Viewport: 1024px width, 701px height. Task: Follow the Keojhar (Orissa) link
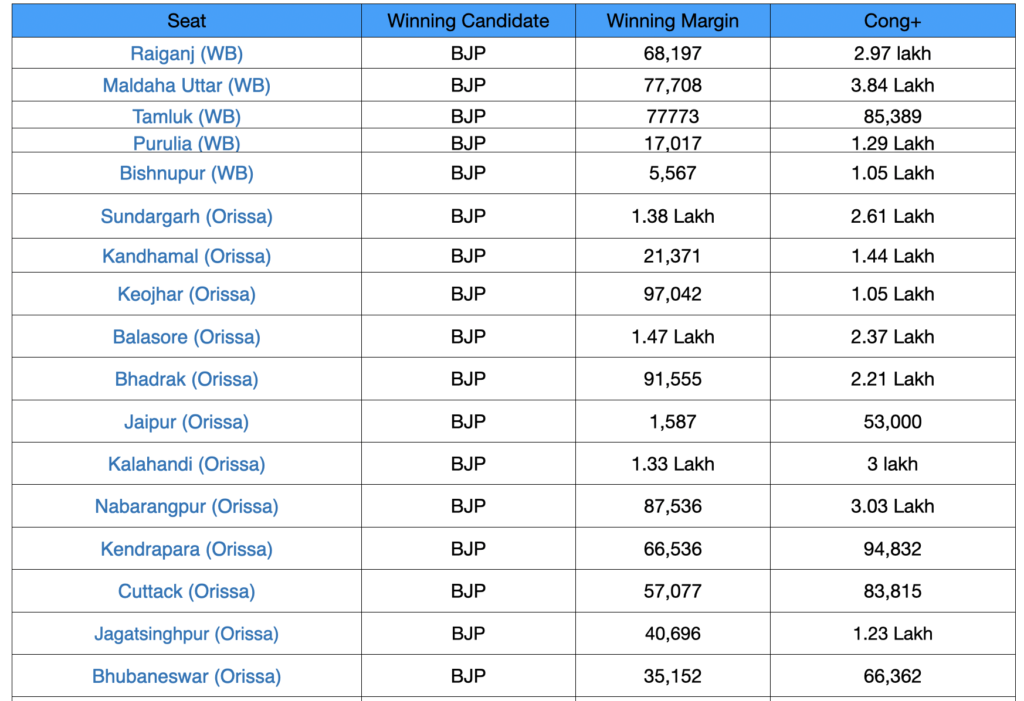point(187,294)
